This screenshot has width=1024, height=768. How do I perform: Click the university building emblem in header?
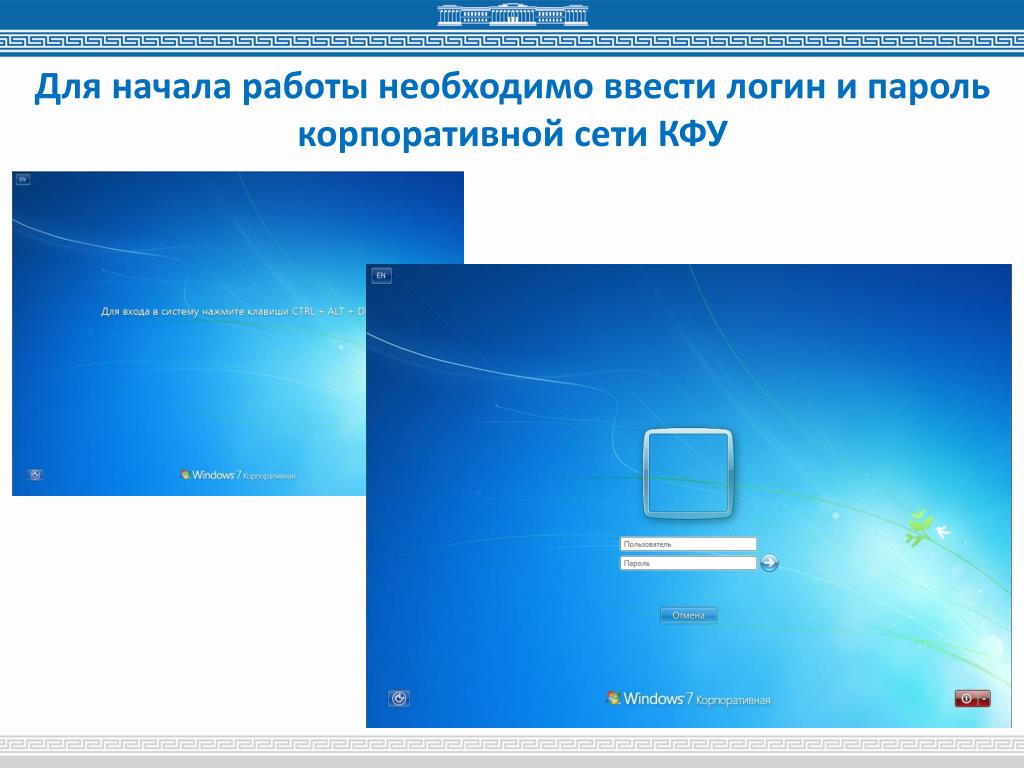tap(513, 14)
